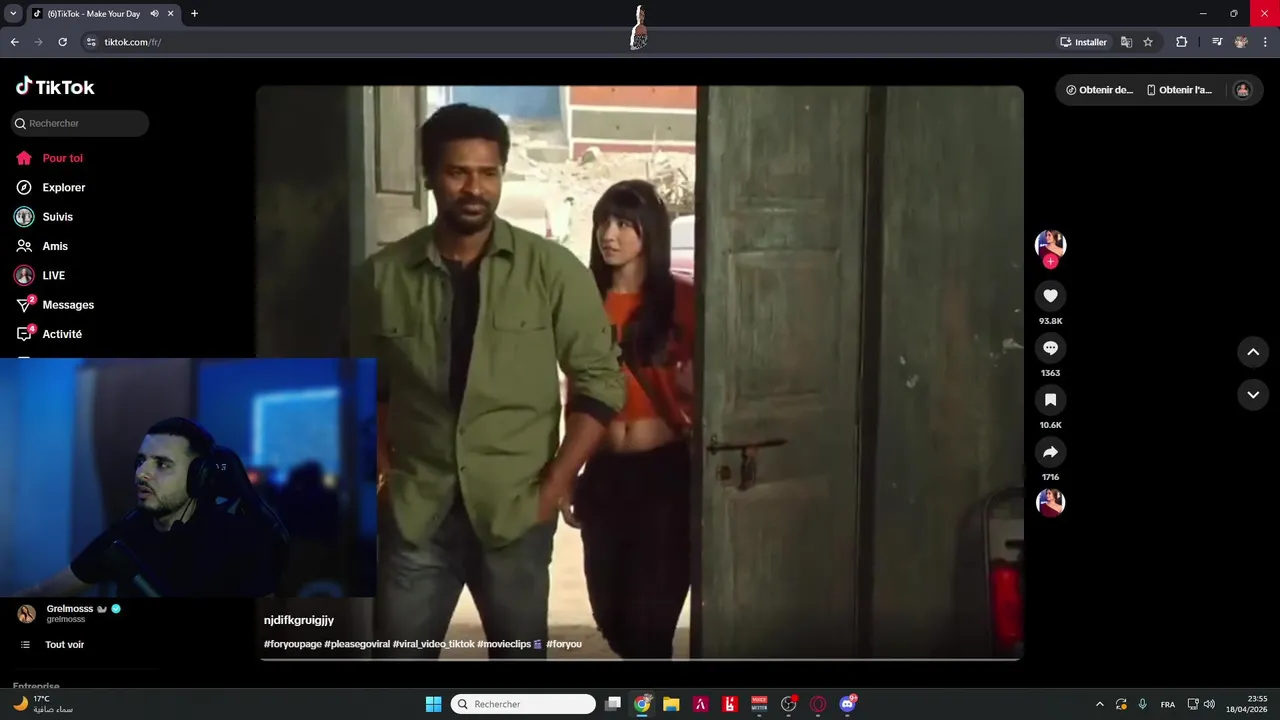Click Obtenir des pièces button
Image resolution: width=1280 pixels, height=720 pixels.
click(x=1099, y=90)
